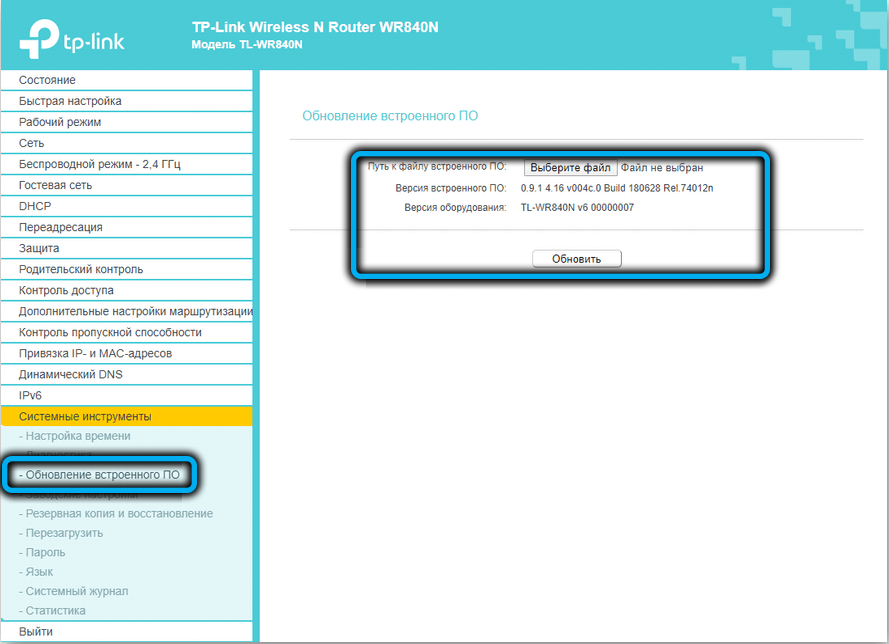Expand the Сеть menu section
The height and width of the screenshot is (644, 889).
pyautogui.click(x=31, y=143)
